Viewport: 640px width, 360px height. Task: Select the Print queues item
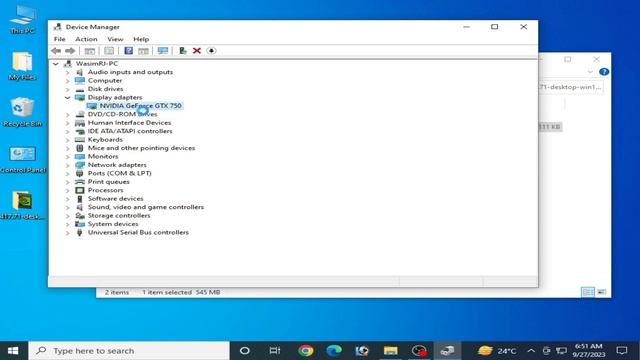109,182
